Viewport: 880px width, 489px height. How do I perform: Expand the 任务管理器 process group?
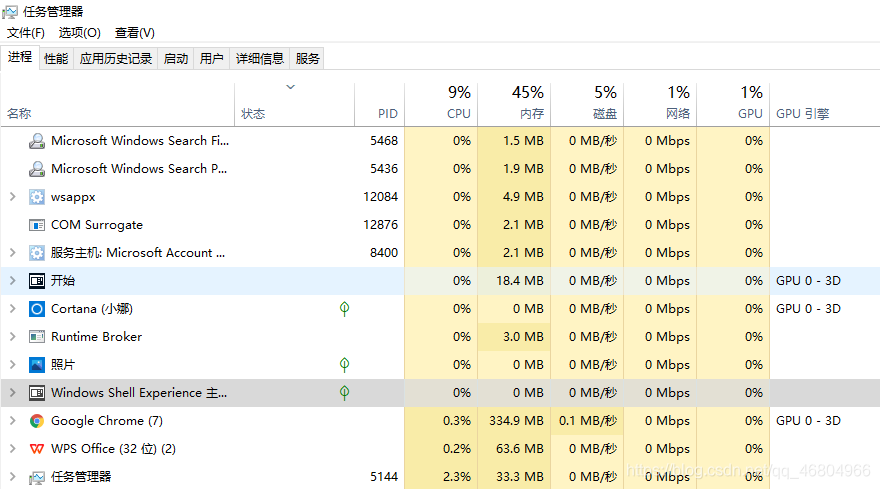[x=12, y=477]
